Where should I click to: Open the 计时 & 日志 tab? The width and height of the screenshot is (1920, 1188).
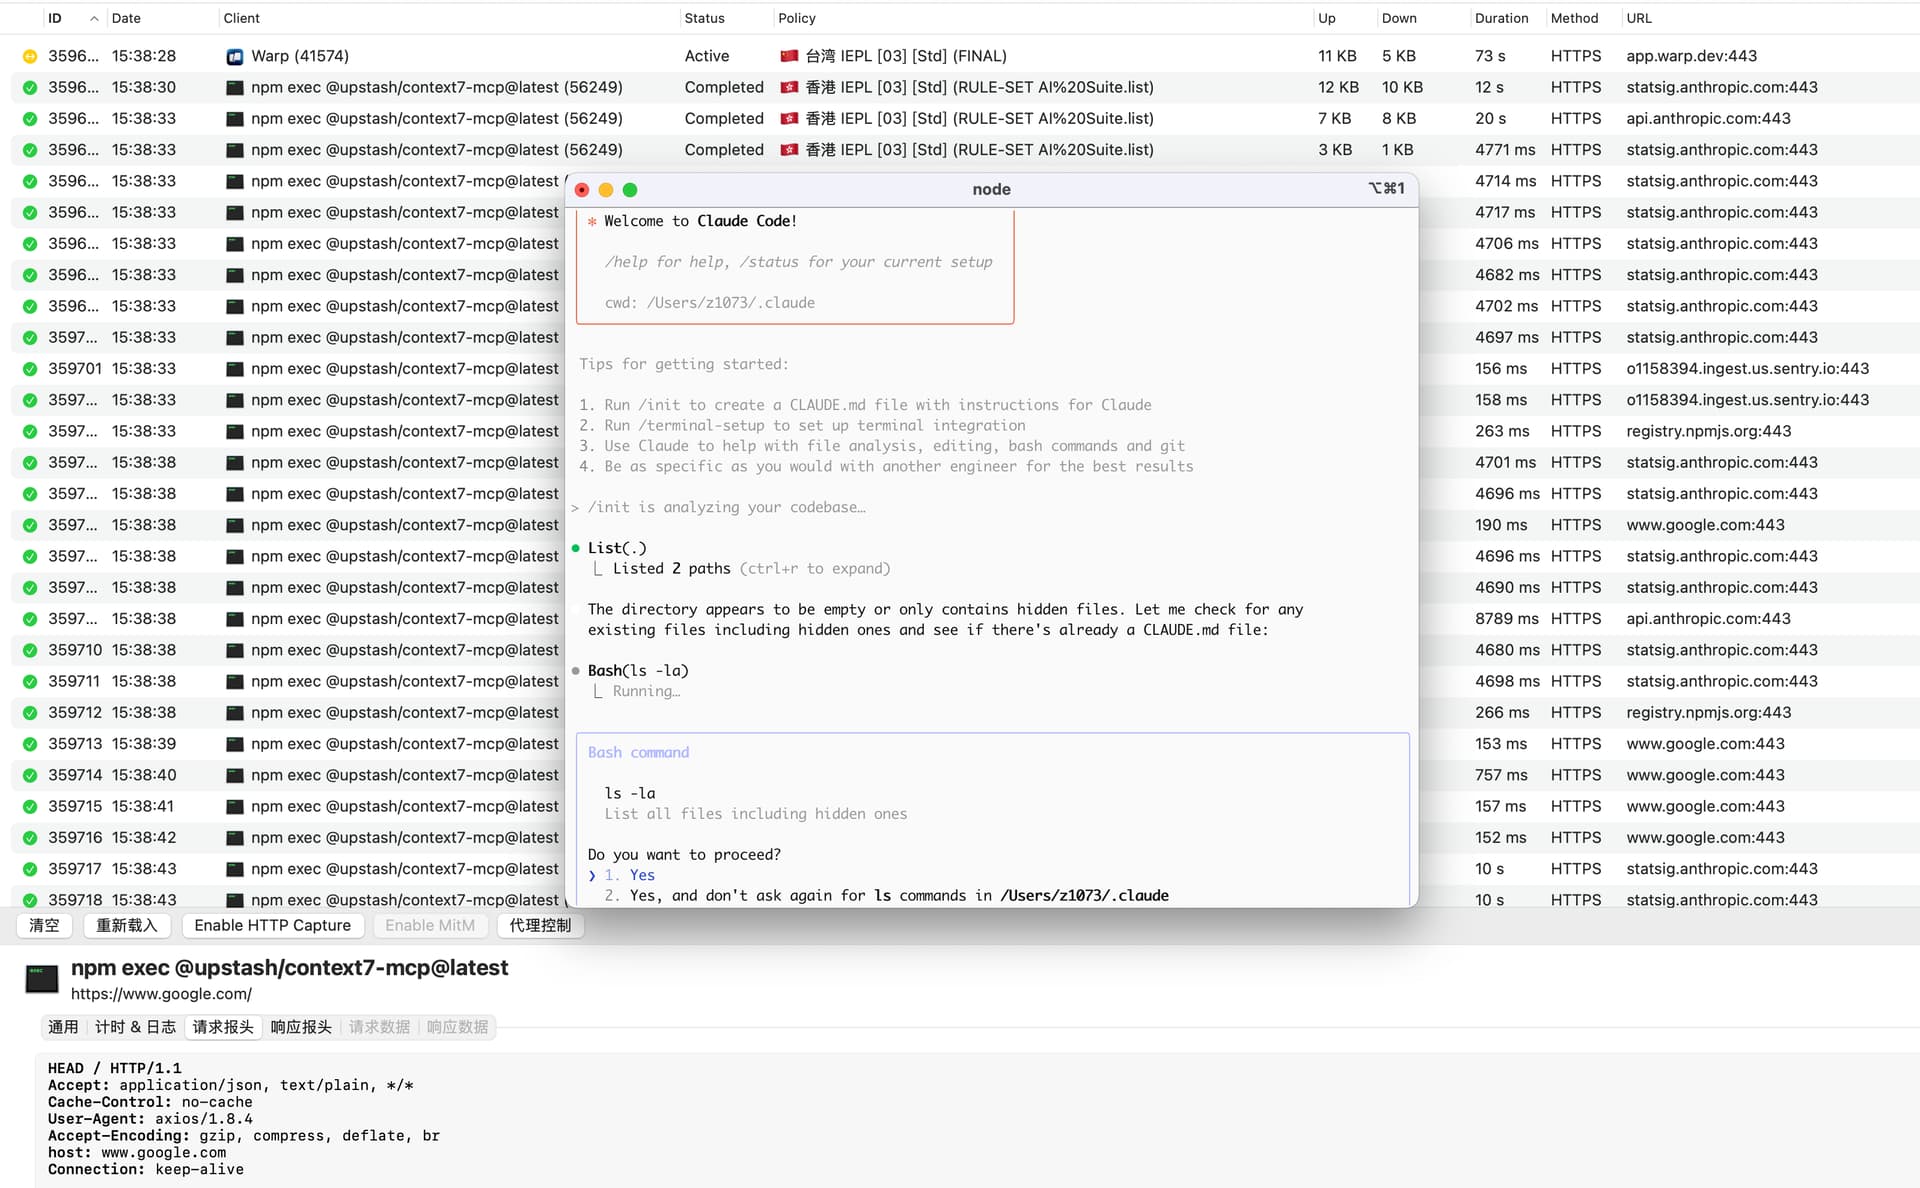(x=135, y=1027)
